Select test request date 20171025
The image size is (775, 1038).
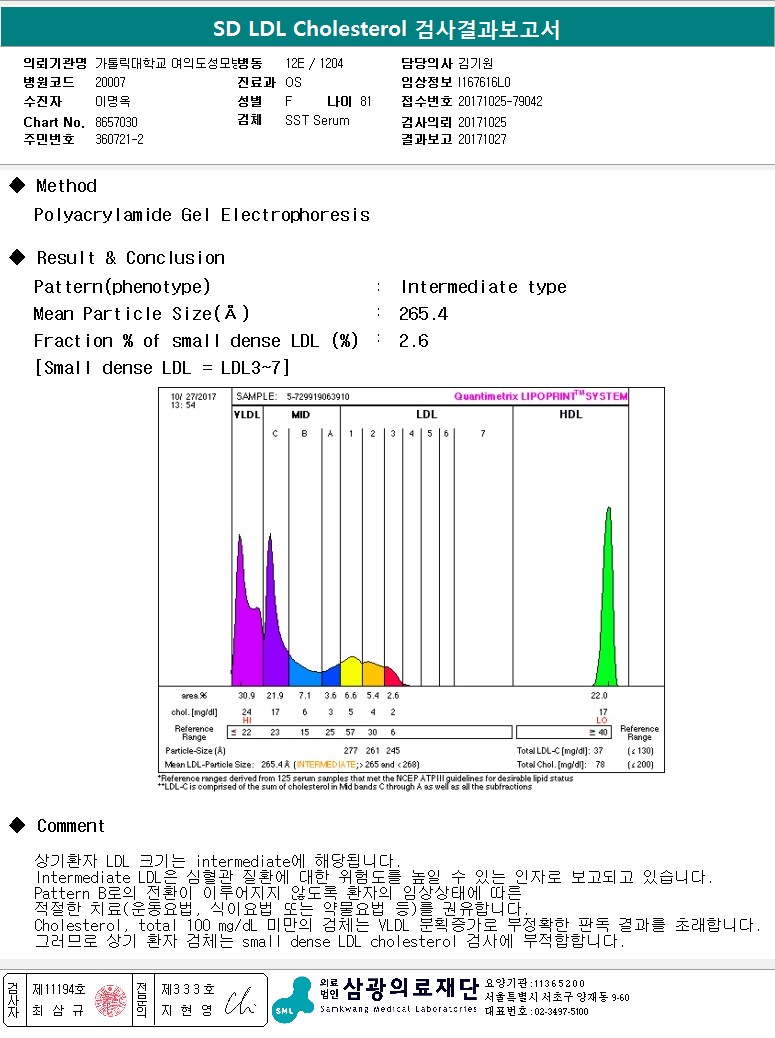pyautogui.click(x=482, y=122)
